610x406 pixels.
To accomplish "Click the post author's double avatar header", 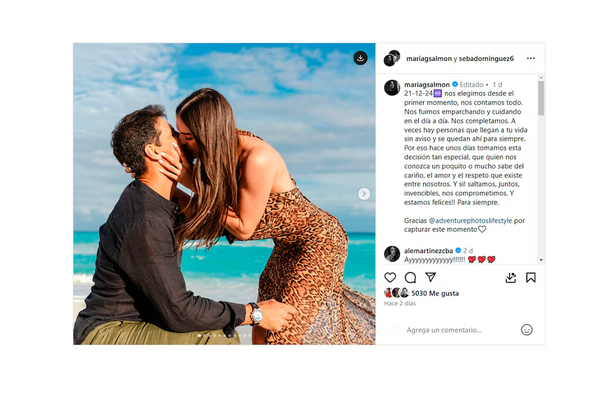I will 392,58.
